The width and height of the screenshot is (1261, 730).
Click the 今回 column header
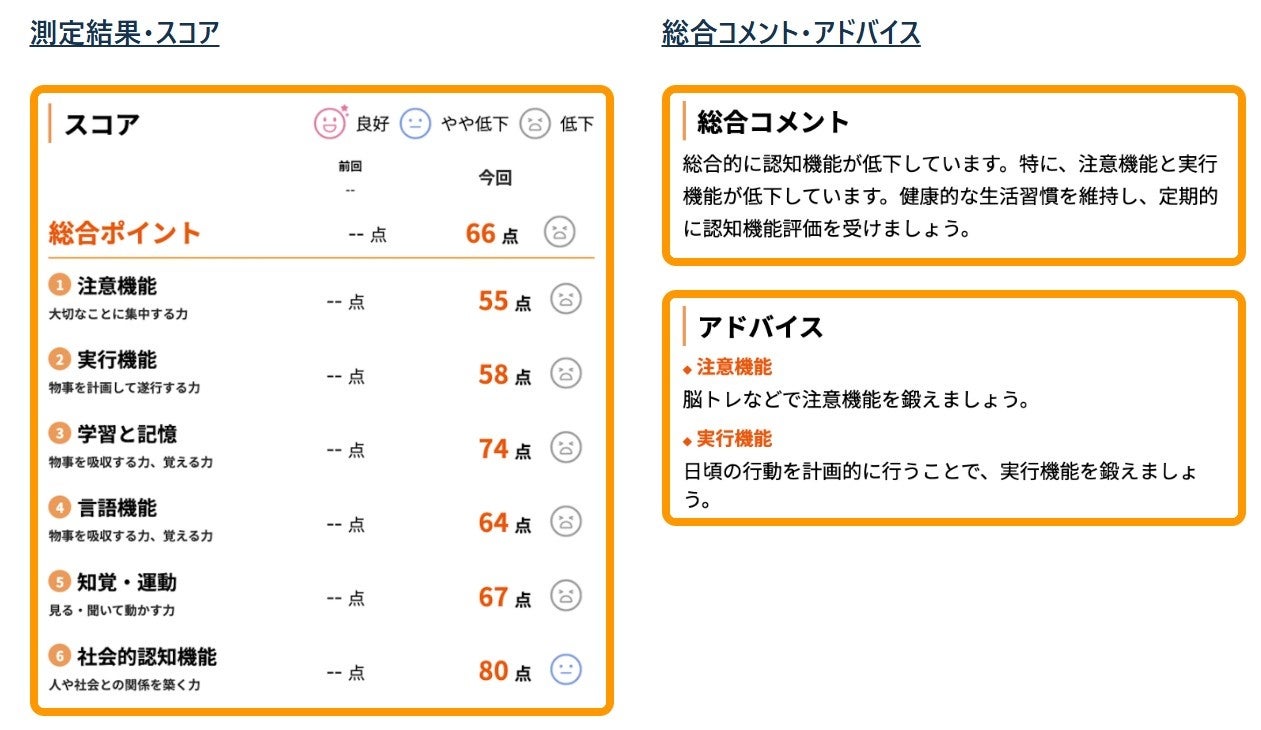click(494, 178)
